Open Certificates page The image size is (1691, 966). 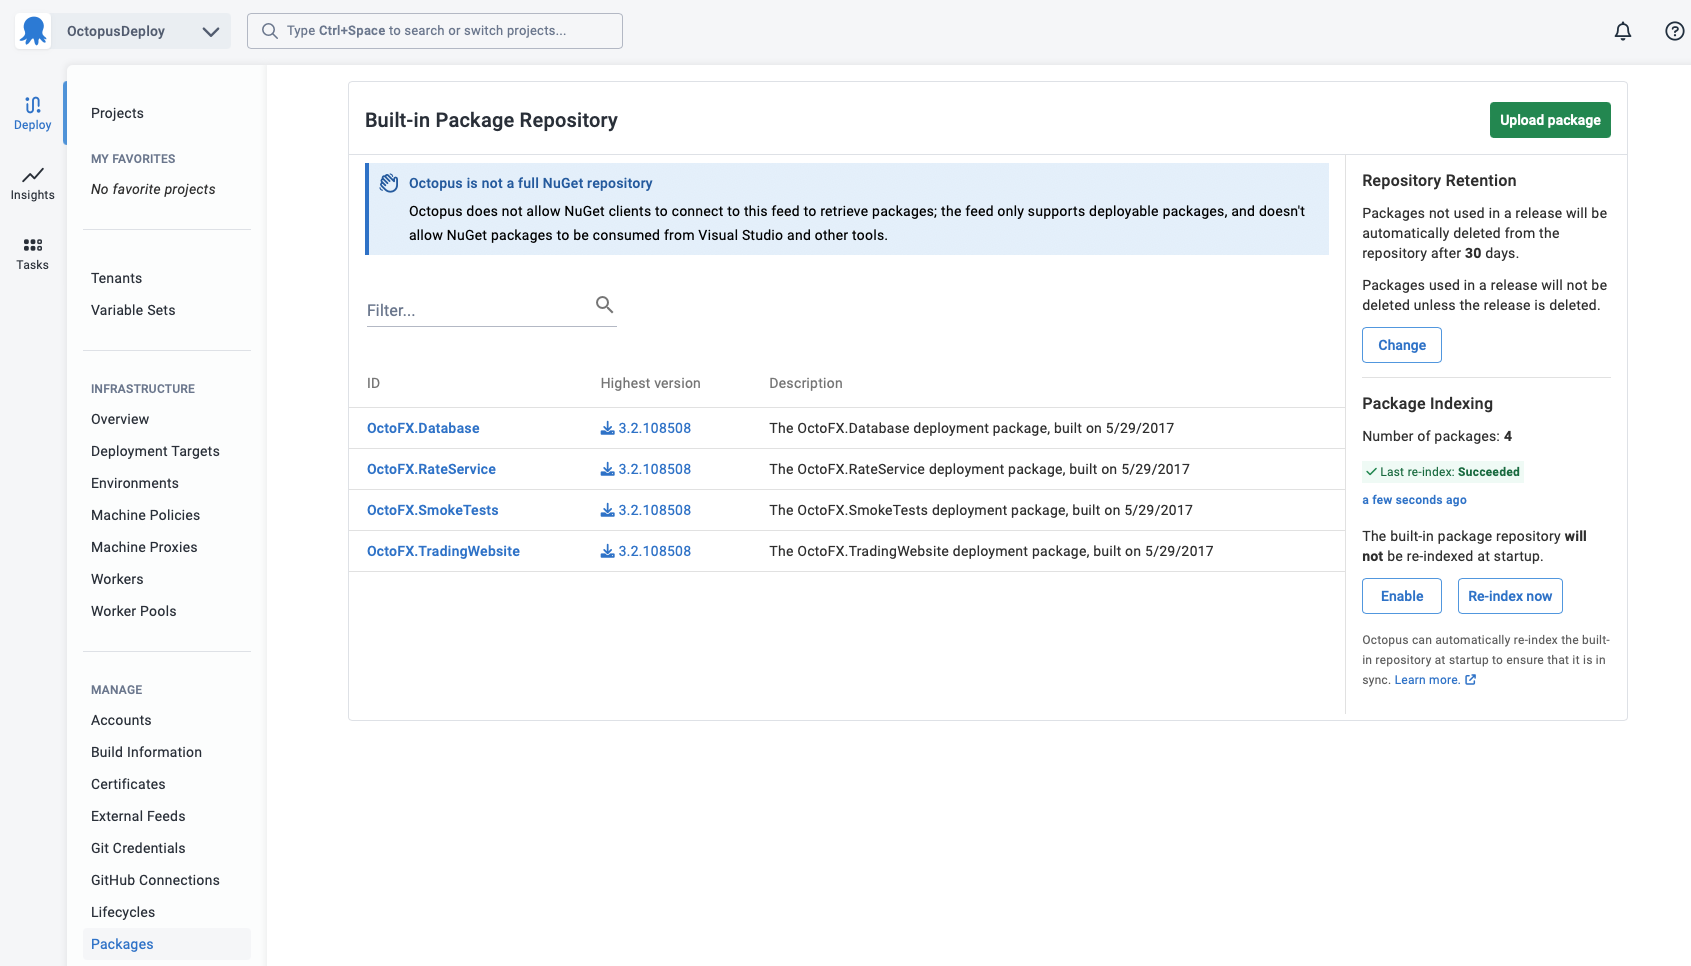pyautogui.click(x=128, y=784)
